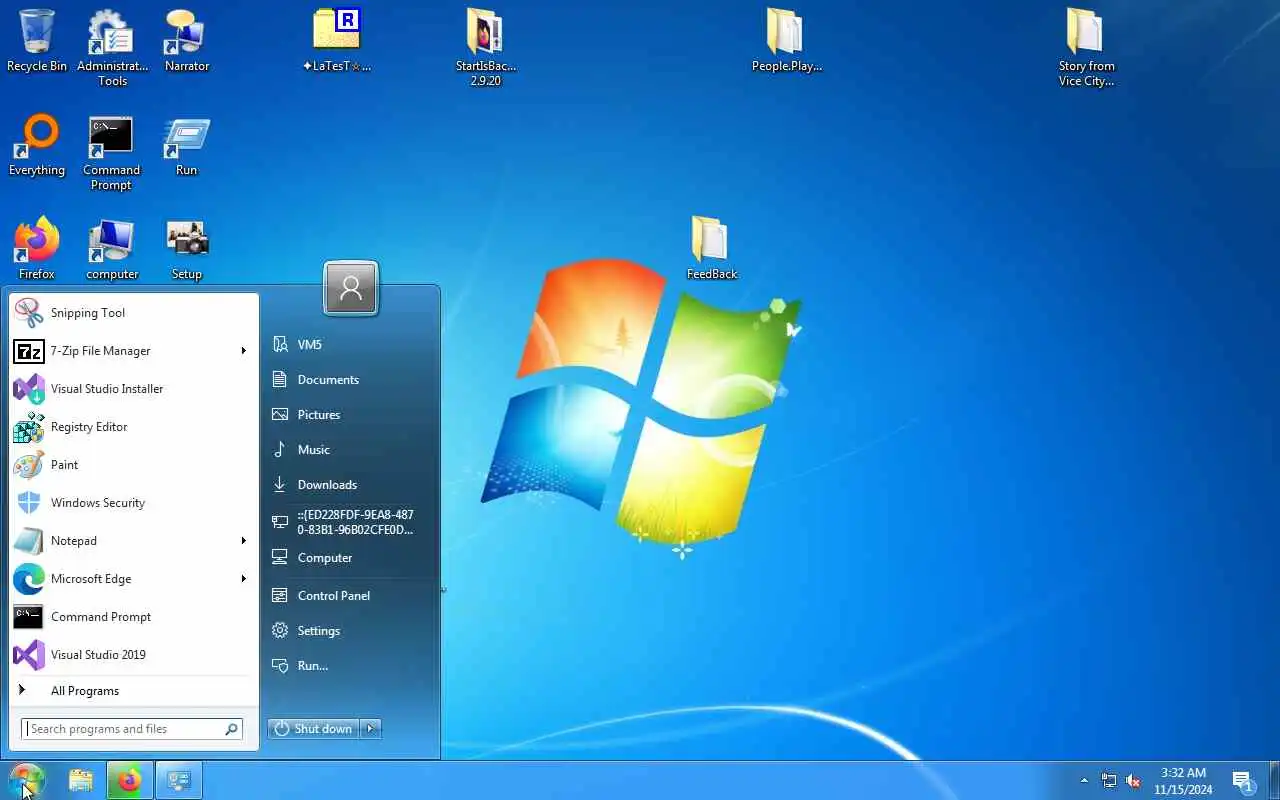Open VM5 user folder link
The height and width of the screenshot is (800, 1280).
(x=351, y=345)
